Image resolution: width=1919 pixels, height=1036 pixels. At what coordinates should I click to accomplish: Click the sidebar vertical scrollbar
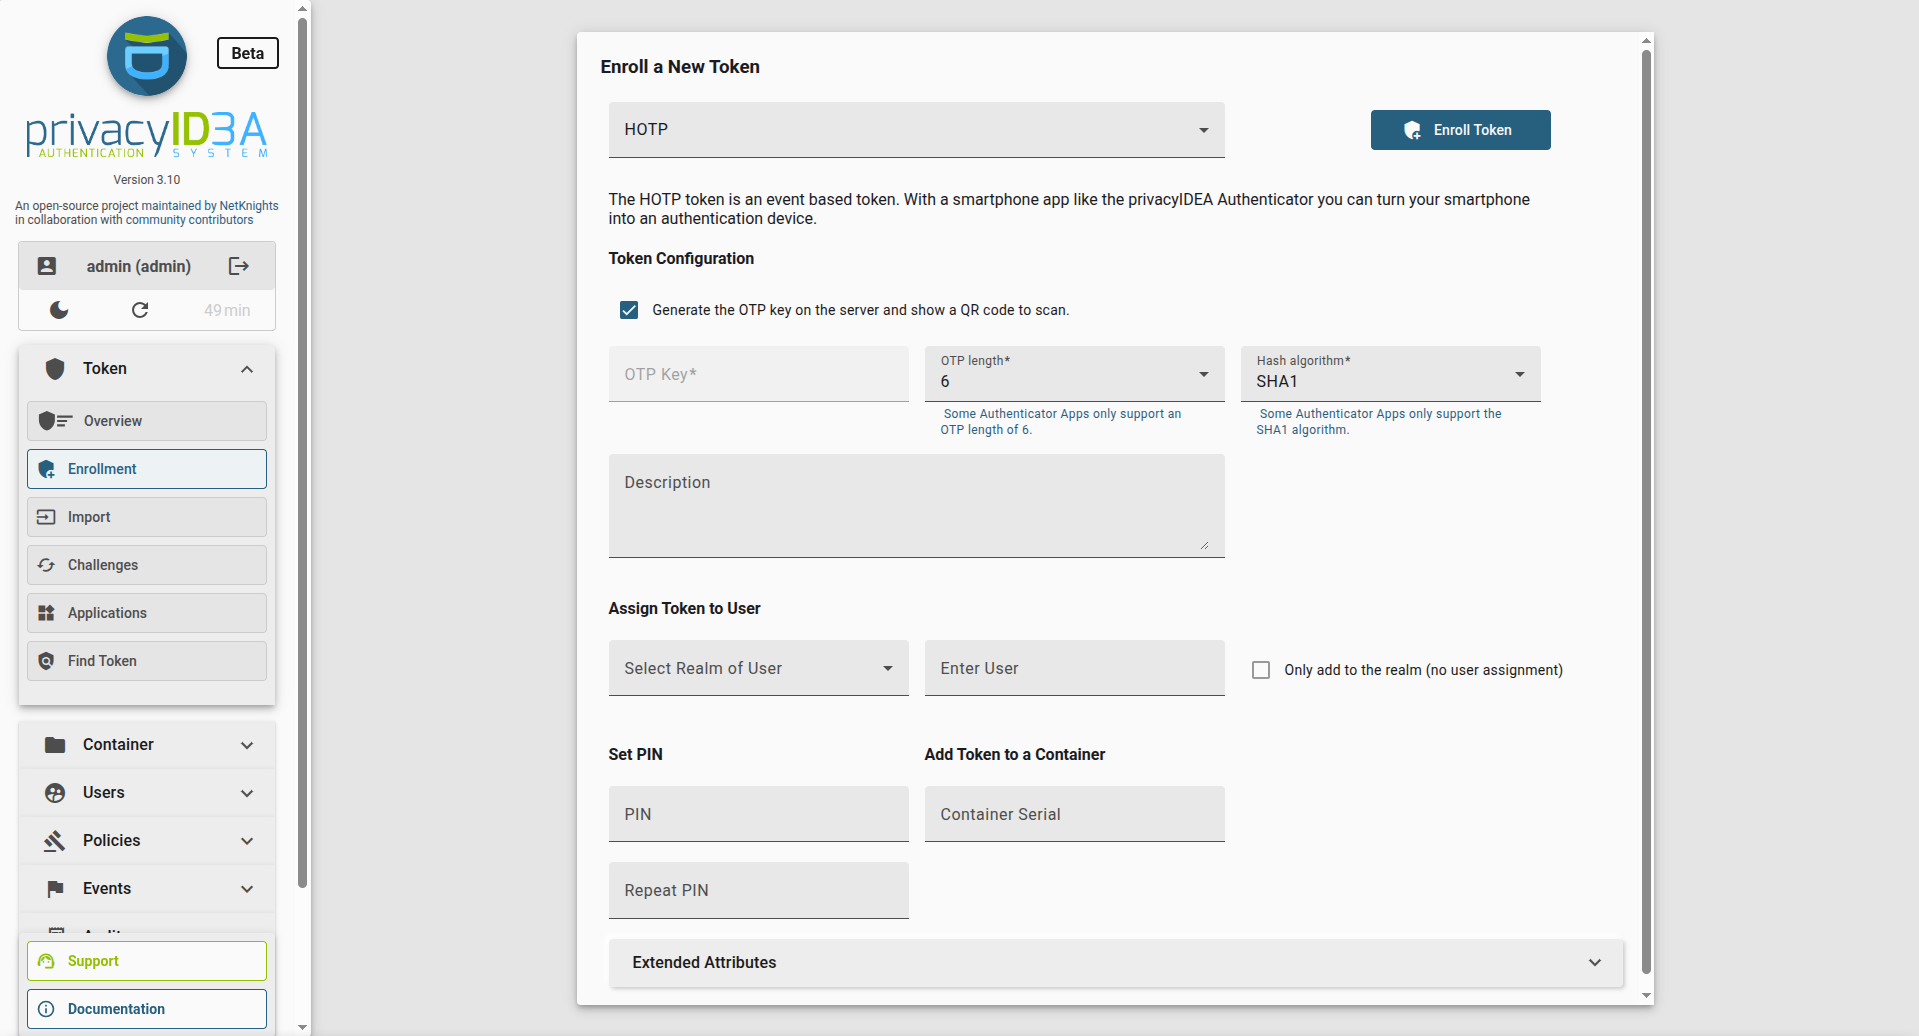point(302,450)
